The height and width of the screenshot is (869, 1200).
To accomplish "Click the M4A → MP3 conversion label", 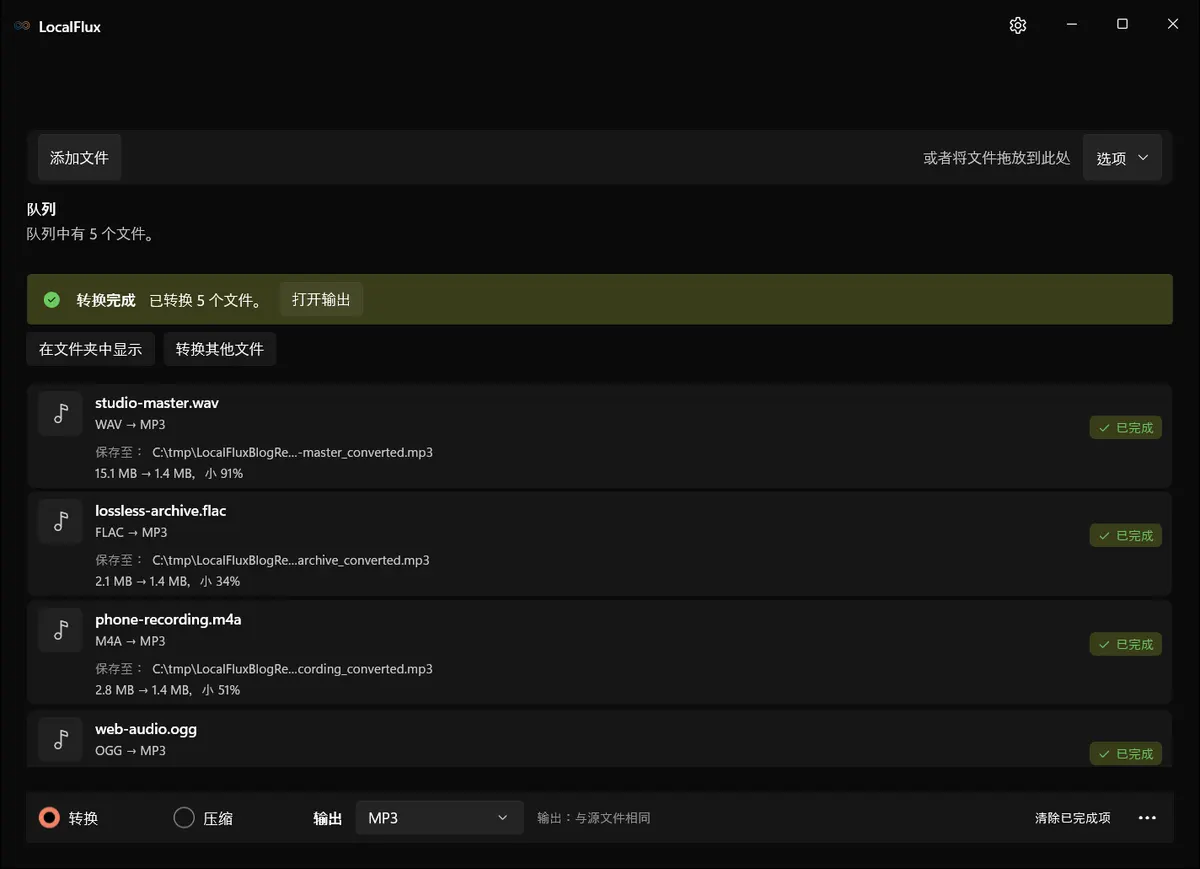I will point(130,641).
